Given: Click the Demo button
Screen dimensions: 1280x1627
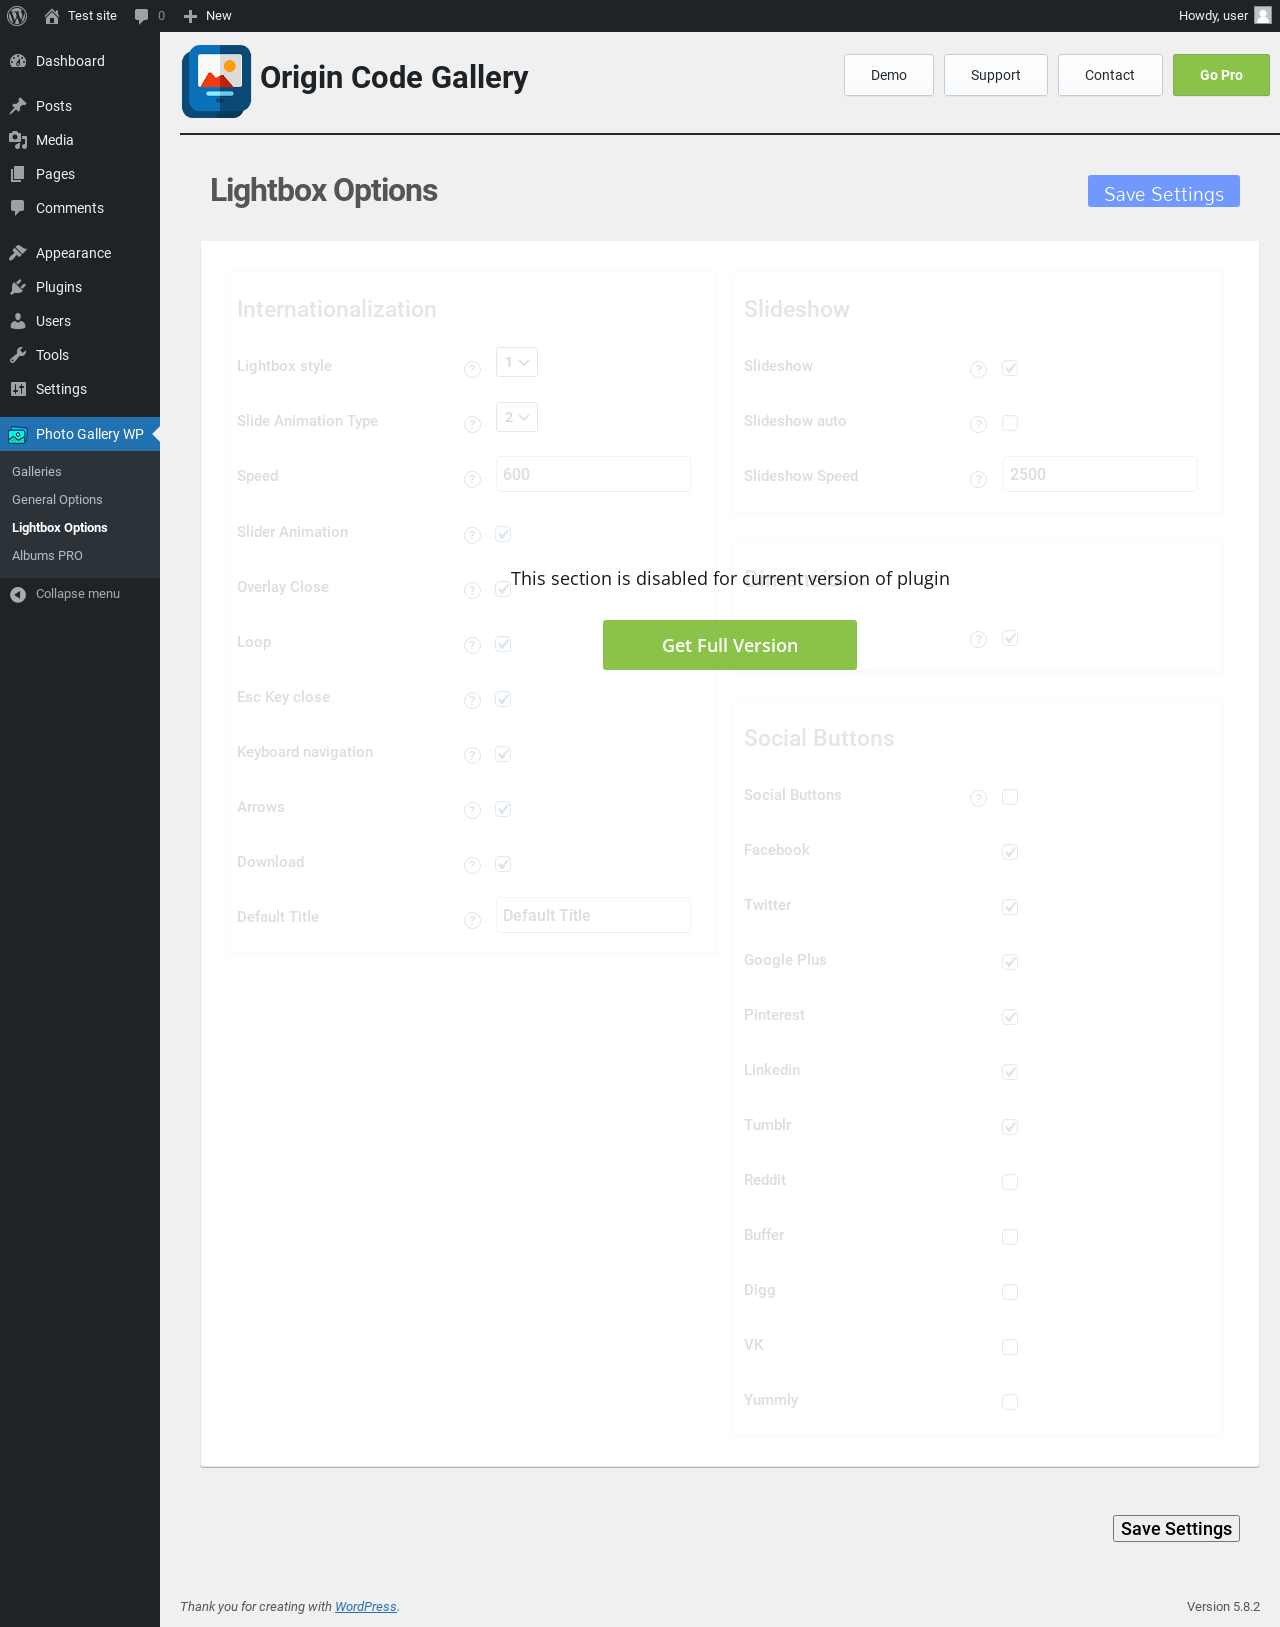Looking at the screenshot, I should pyautogui.click(x=889, y=75).
